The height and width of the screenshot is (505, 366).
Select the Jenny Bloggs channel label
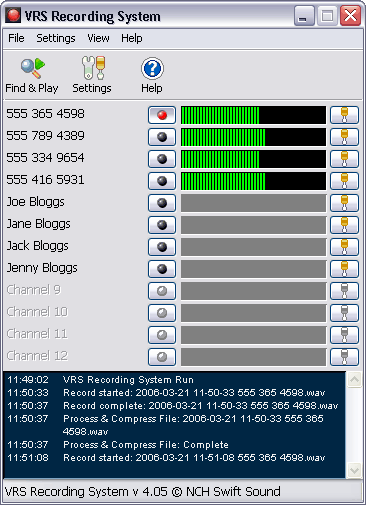click(42, 268)
